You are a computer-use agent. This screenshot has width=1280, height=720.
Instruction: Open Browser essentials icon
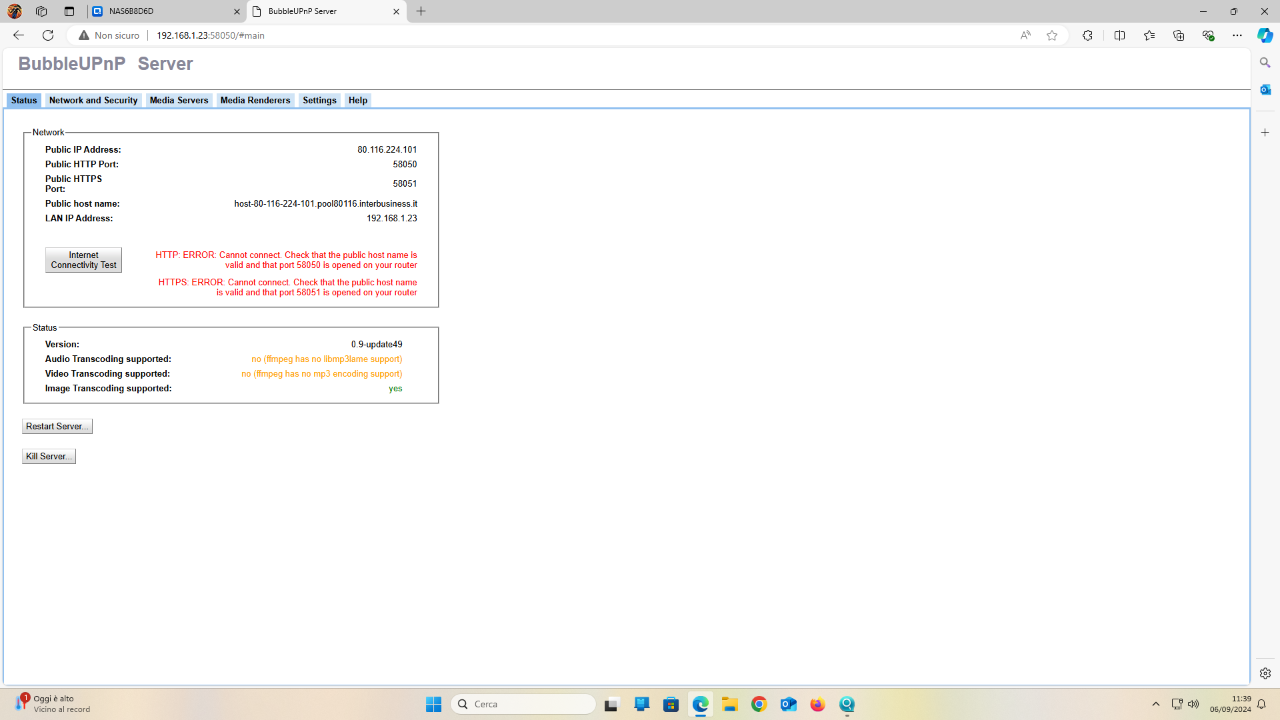pyautogui.click(x=1208, y=35)
